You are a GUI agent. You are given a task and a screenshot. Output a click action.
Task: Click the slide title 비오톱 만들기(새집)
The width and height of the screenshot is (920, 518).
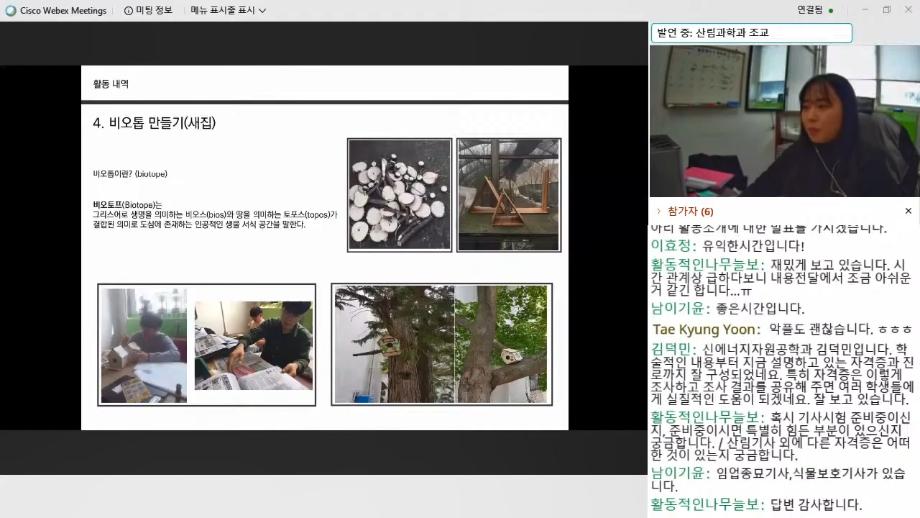(154, 123)
